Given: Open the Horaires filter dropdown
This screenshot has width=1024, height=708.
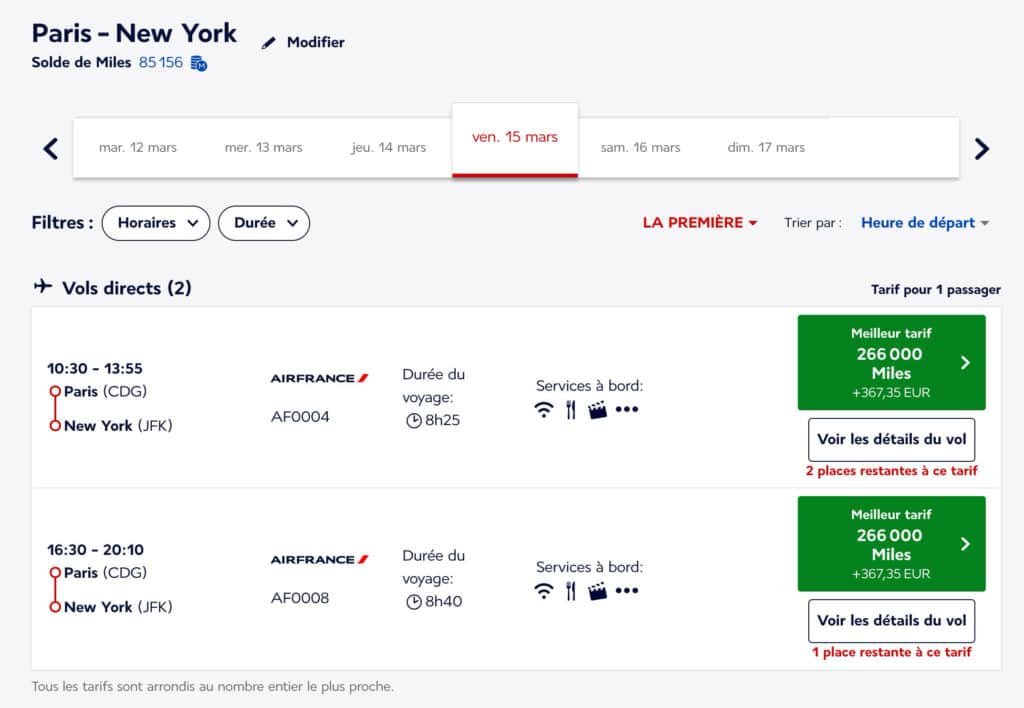Looking at the screenshot, I should click(156, 223).
